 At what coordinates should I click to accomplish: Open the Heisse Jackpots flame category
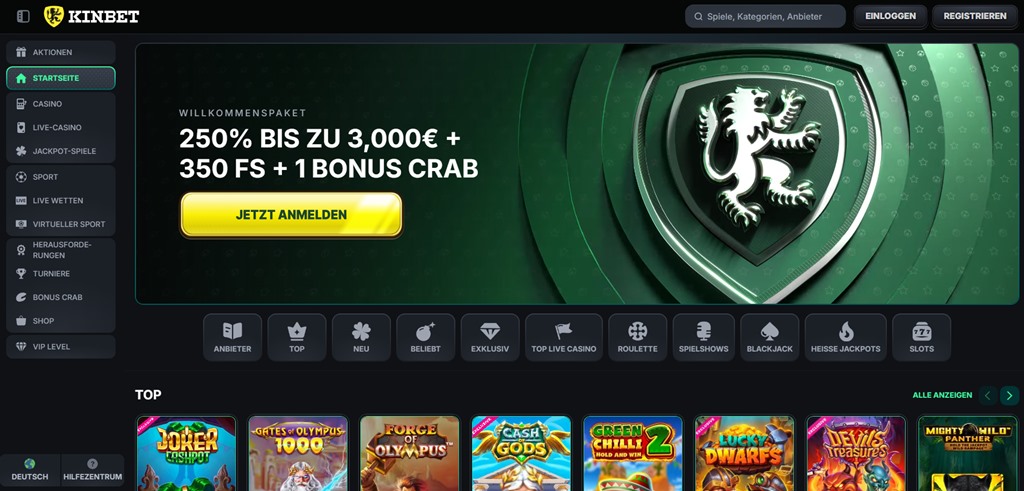846,337
